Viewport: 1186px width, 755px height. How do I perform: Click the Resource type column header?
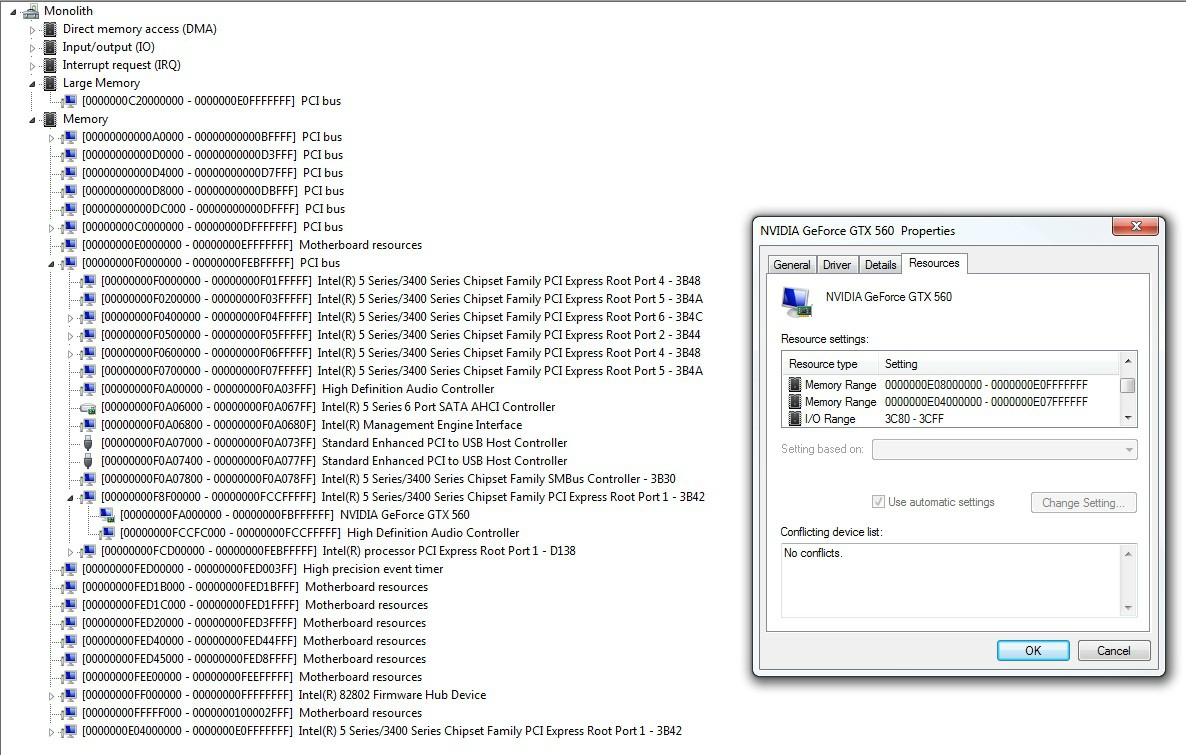click(830, 364)
